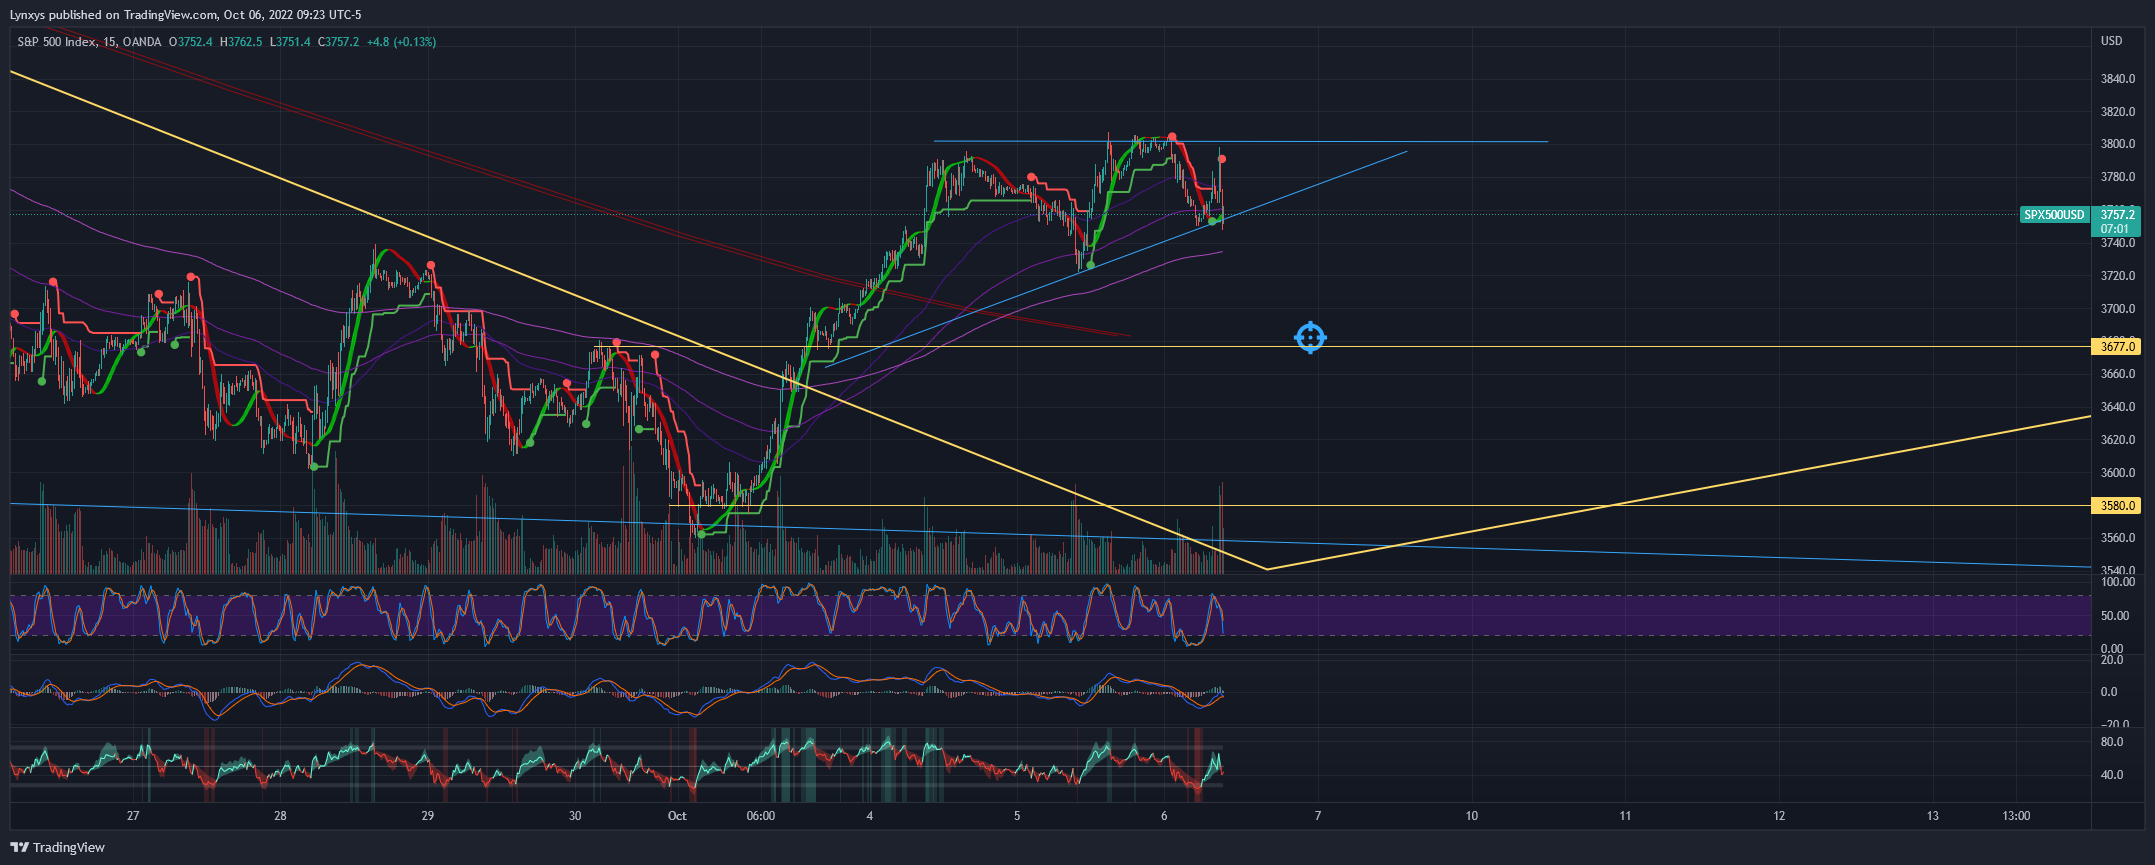Click the close value C3757.2

tap(338, 42)
